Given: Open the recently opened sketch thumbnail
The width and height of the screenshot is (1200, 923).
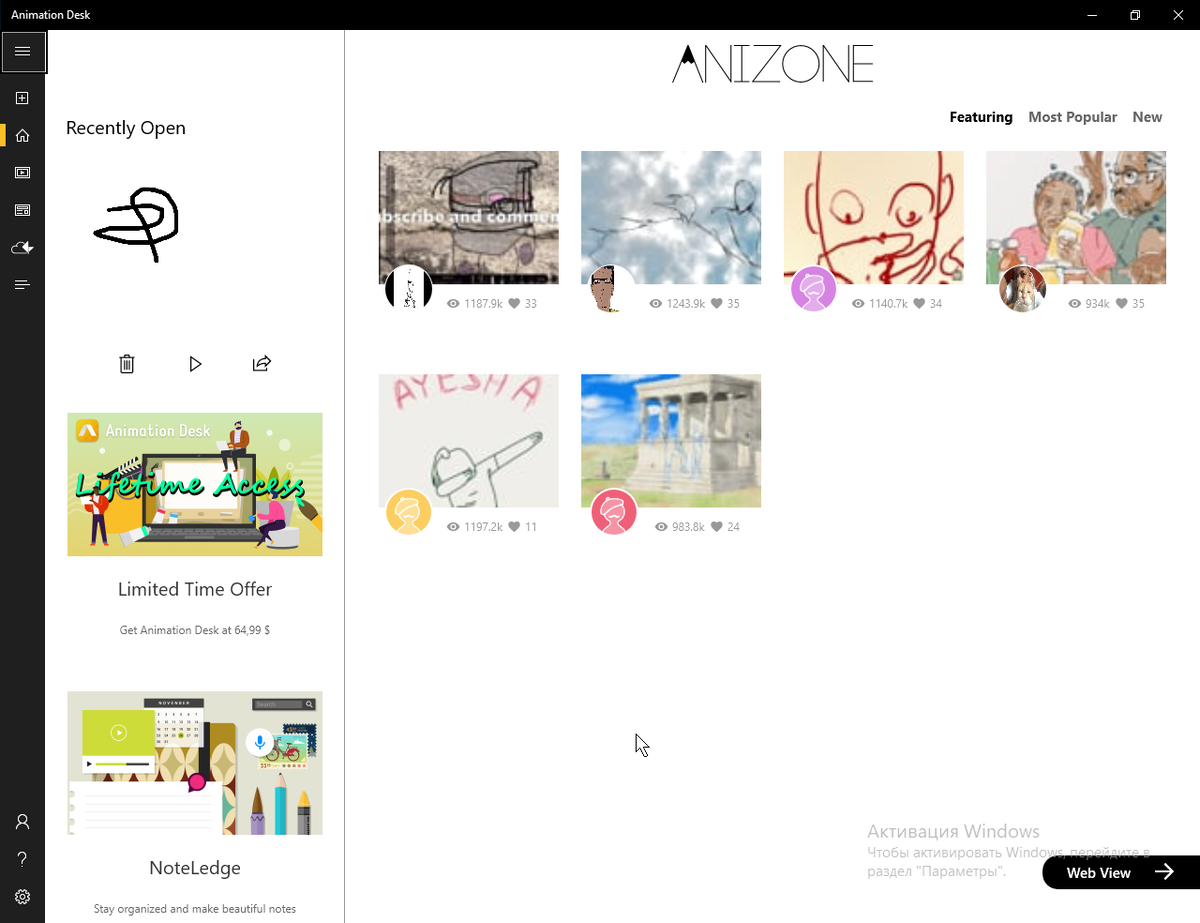Looking at the screenshot, I should point(137,224).
